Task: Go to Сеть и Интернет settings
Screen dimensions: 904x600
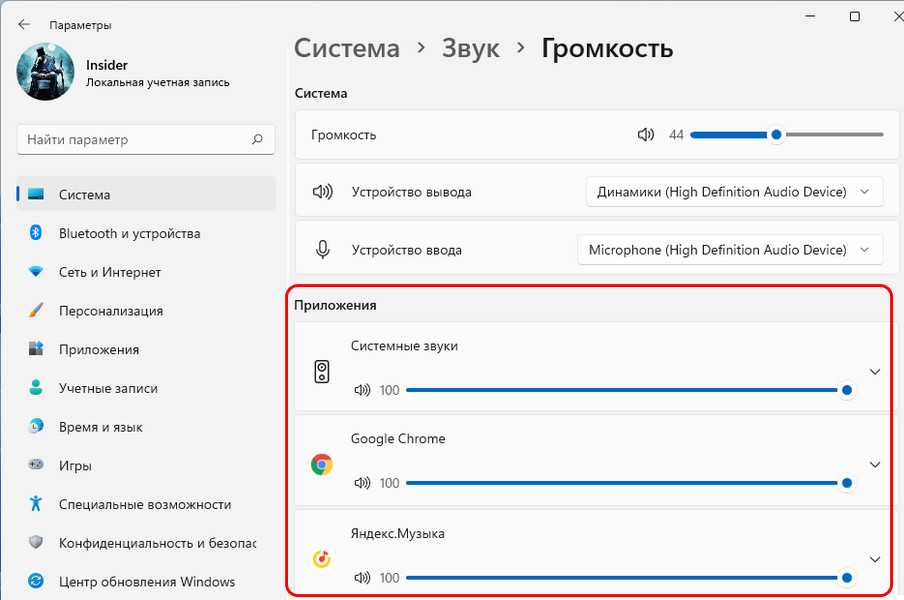Action: [x=109, y=272]
